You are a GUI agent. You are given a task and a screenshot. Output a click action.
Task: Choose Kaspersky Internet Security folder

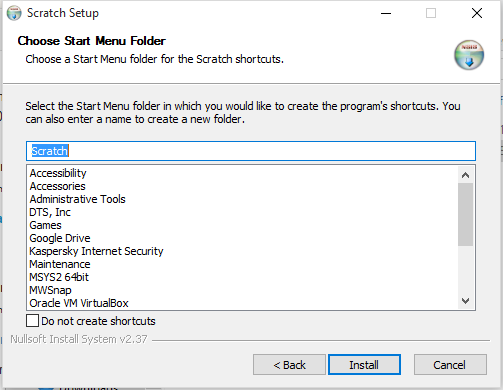tap(96, 251)
